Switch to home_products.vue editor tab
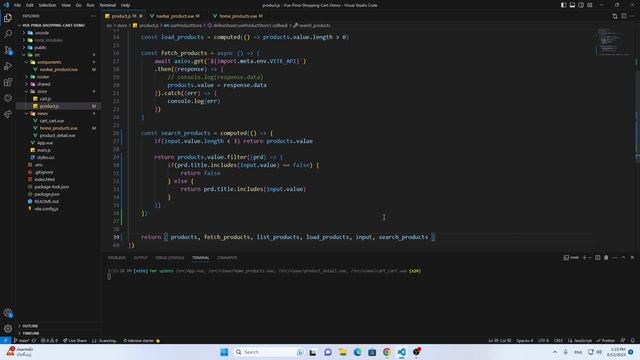 (x=238, y=16)
